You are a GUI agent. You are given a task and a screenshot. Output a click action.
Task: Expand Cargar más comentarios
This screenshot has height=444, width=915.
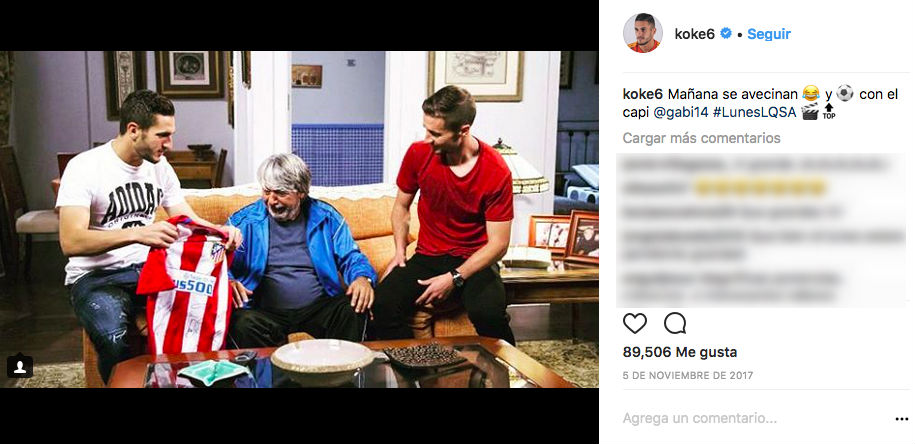701,138
